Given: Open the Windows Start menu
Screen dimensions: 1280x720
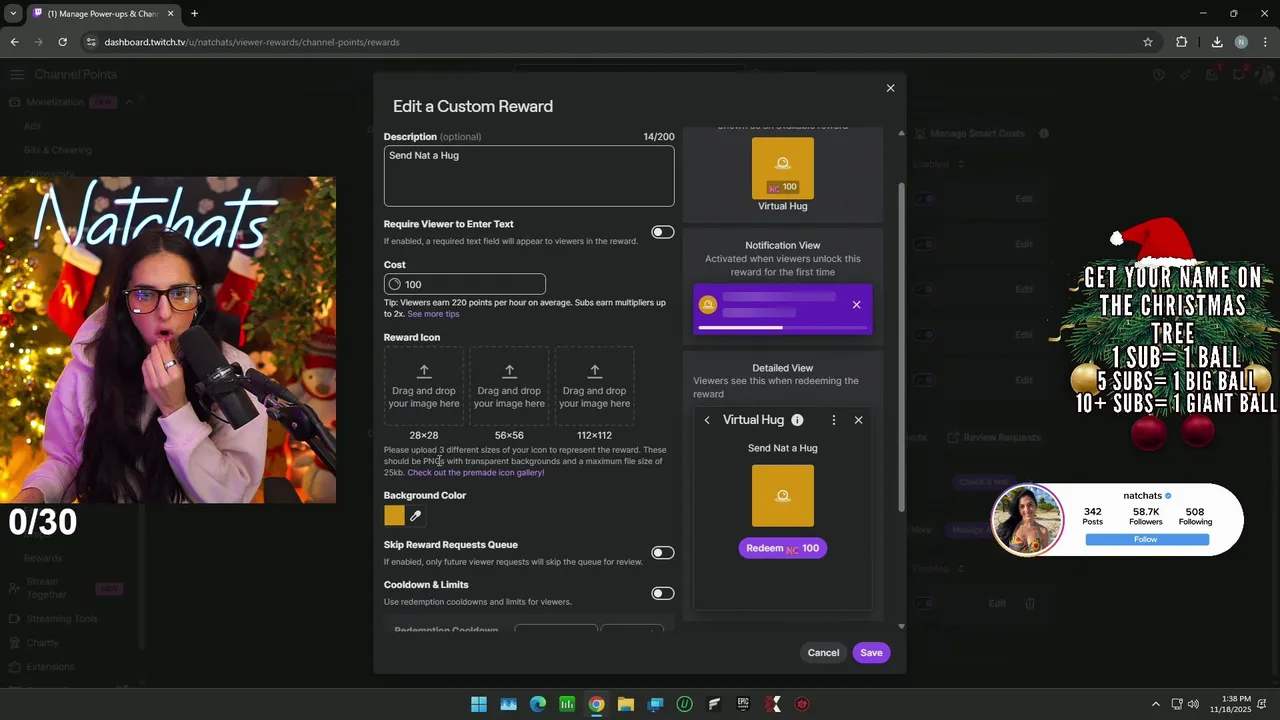Looking at the screenshot, I should coord(479,704).
